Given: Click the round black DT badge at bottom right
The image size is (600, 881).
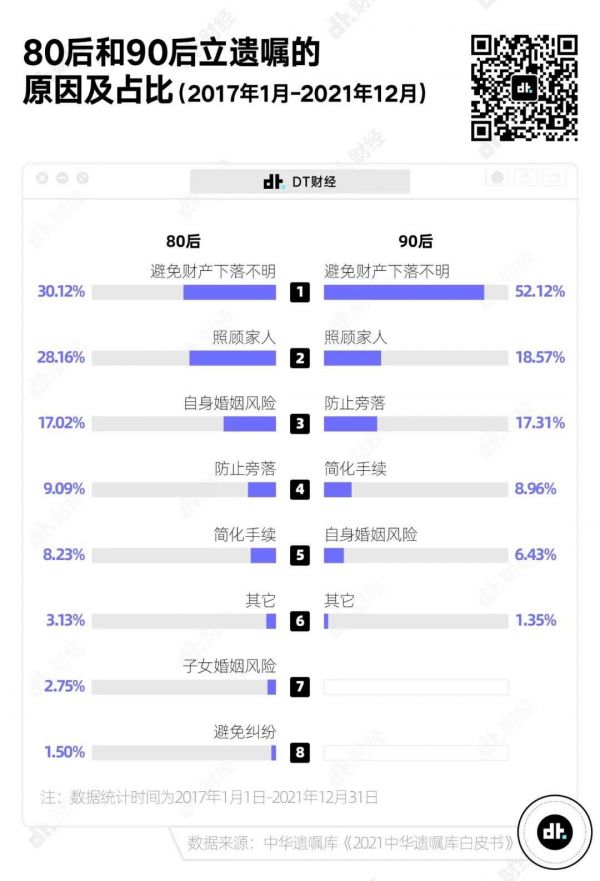Looking at the screenshot, I should click(552, 832).
